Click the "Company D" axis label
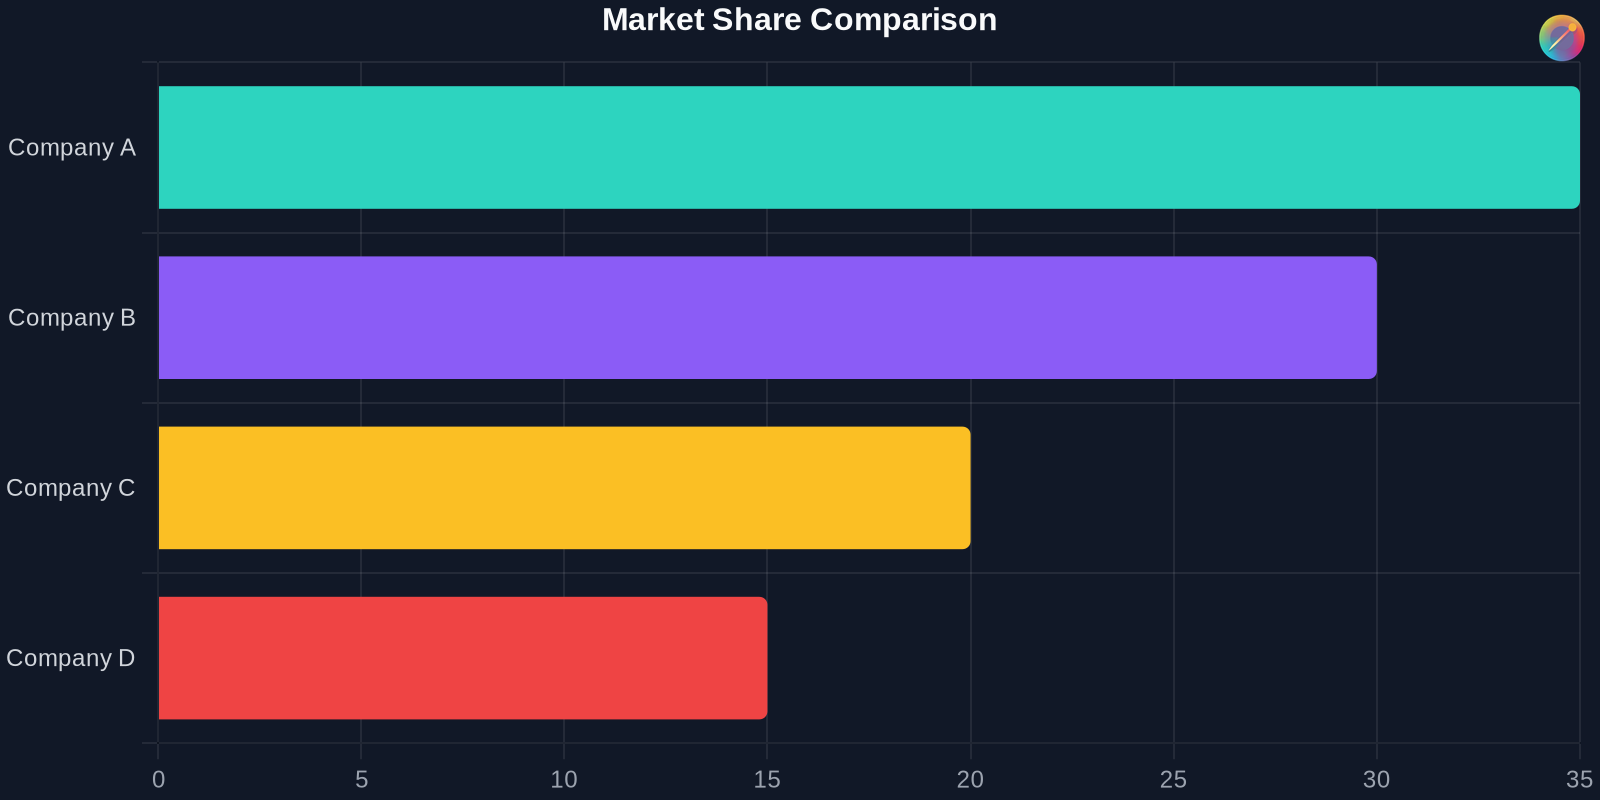This screenshot has height=800, width=1600. coord(71,658)
